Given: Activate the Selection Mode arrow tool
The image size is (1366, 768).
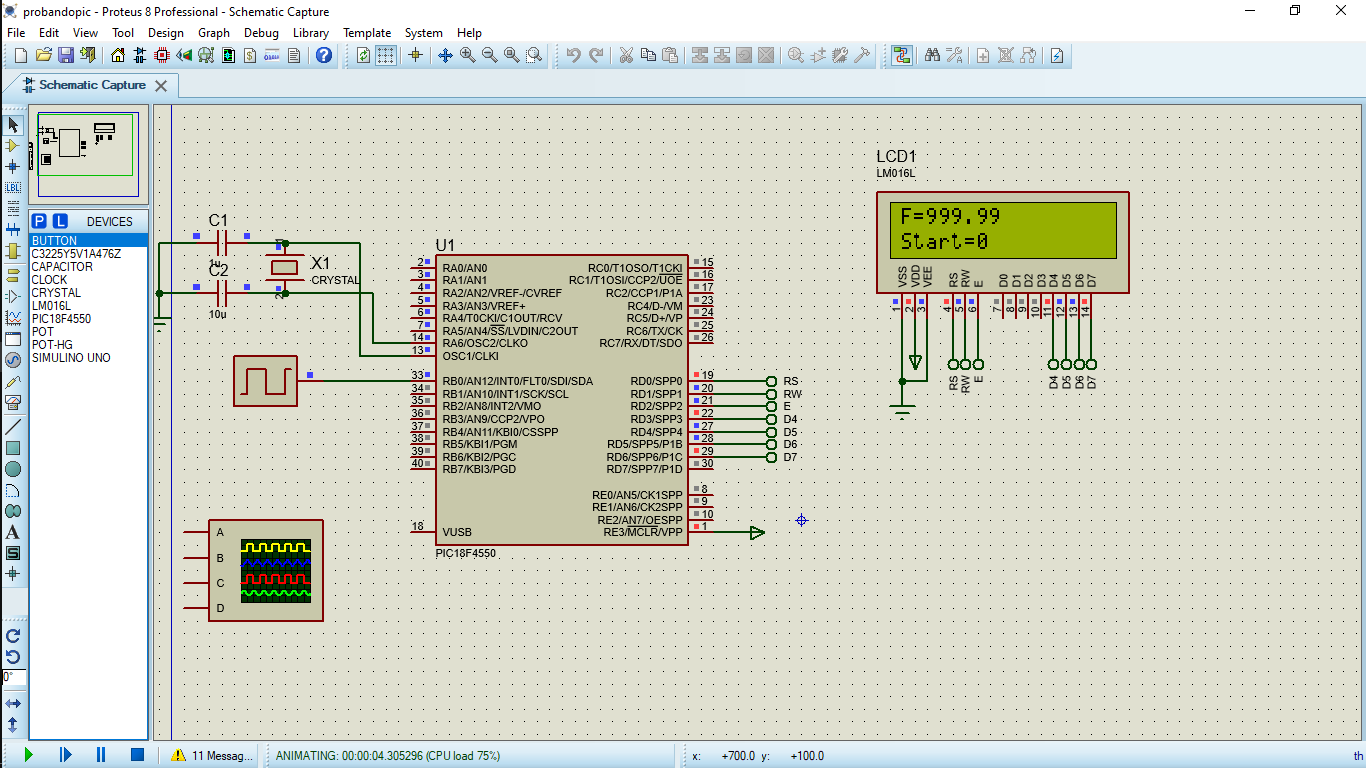Looking at the screenshot, I should click(x=13, y=125).
